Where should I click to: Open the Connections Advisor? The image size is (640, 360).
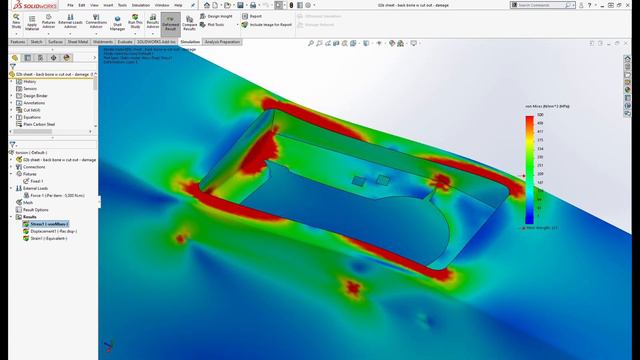pyautogui.click(x=96, y=21)
